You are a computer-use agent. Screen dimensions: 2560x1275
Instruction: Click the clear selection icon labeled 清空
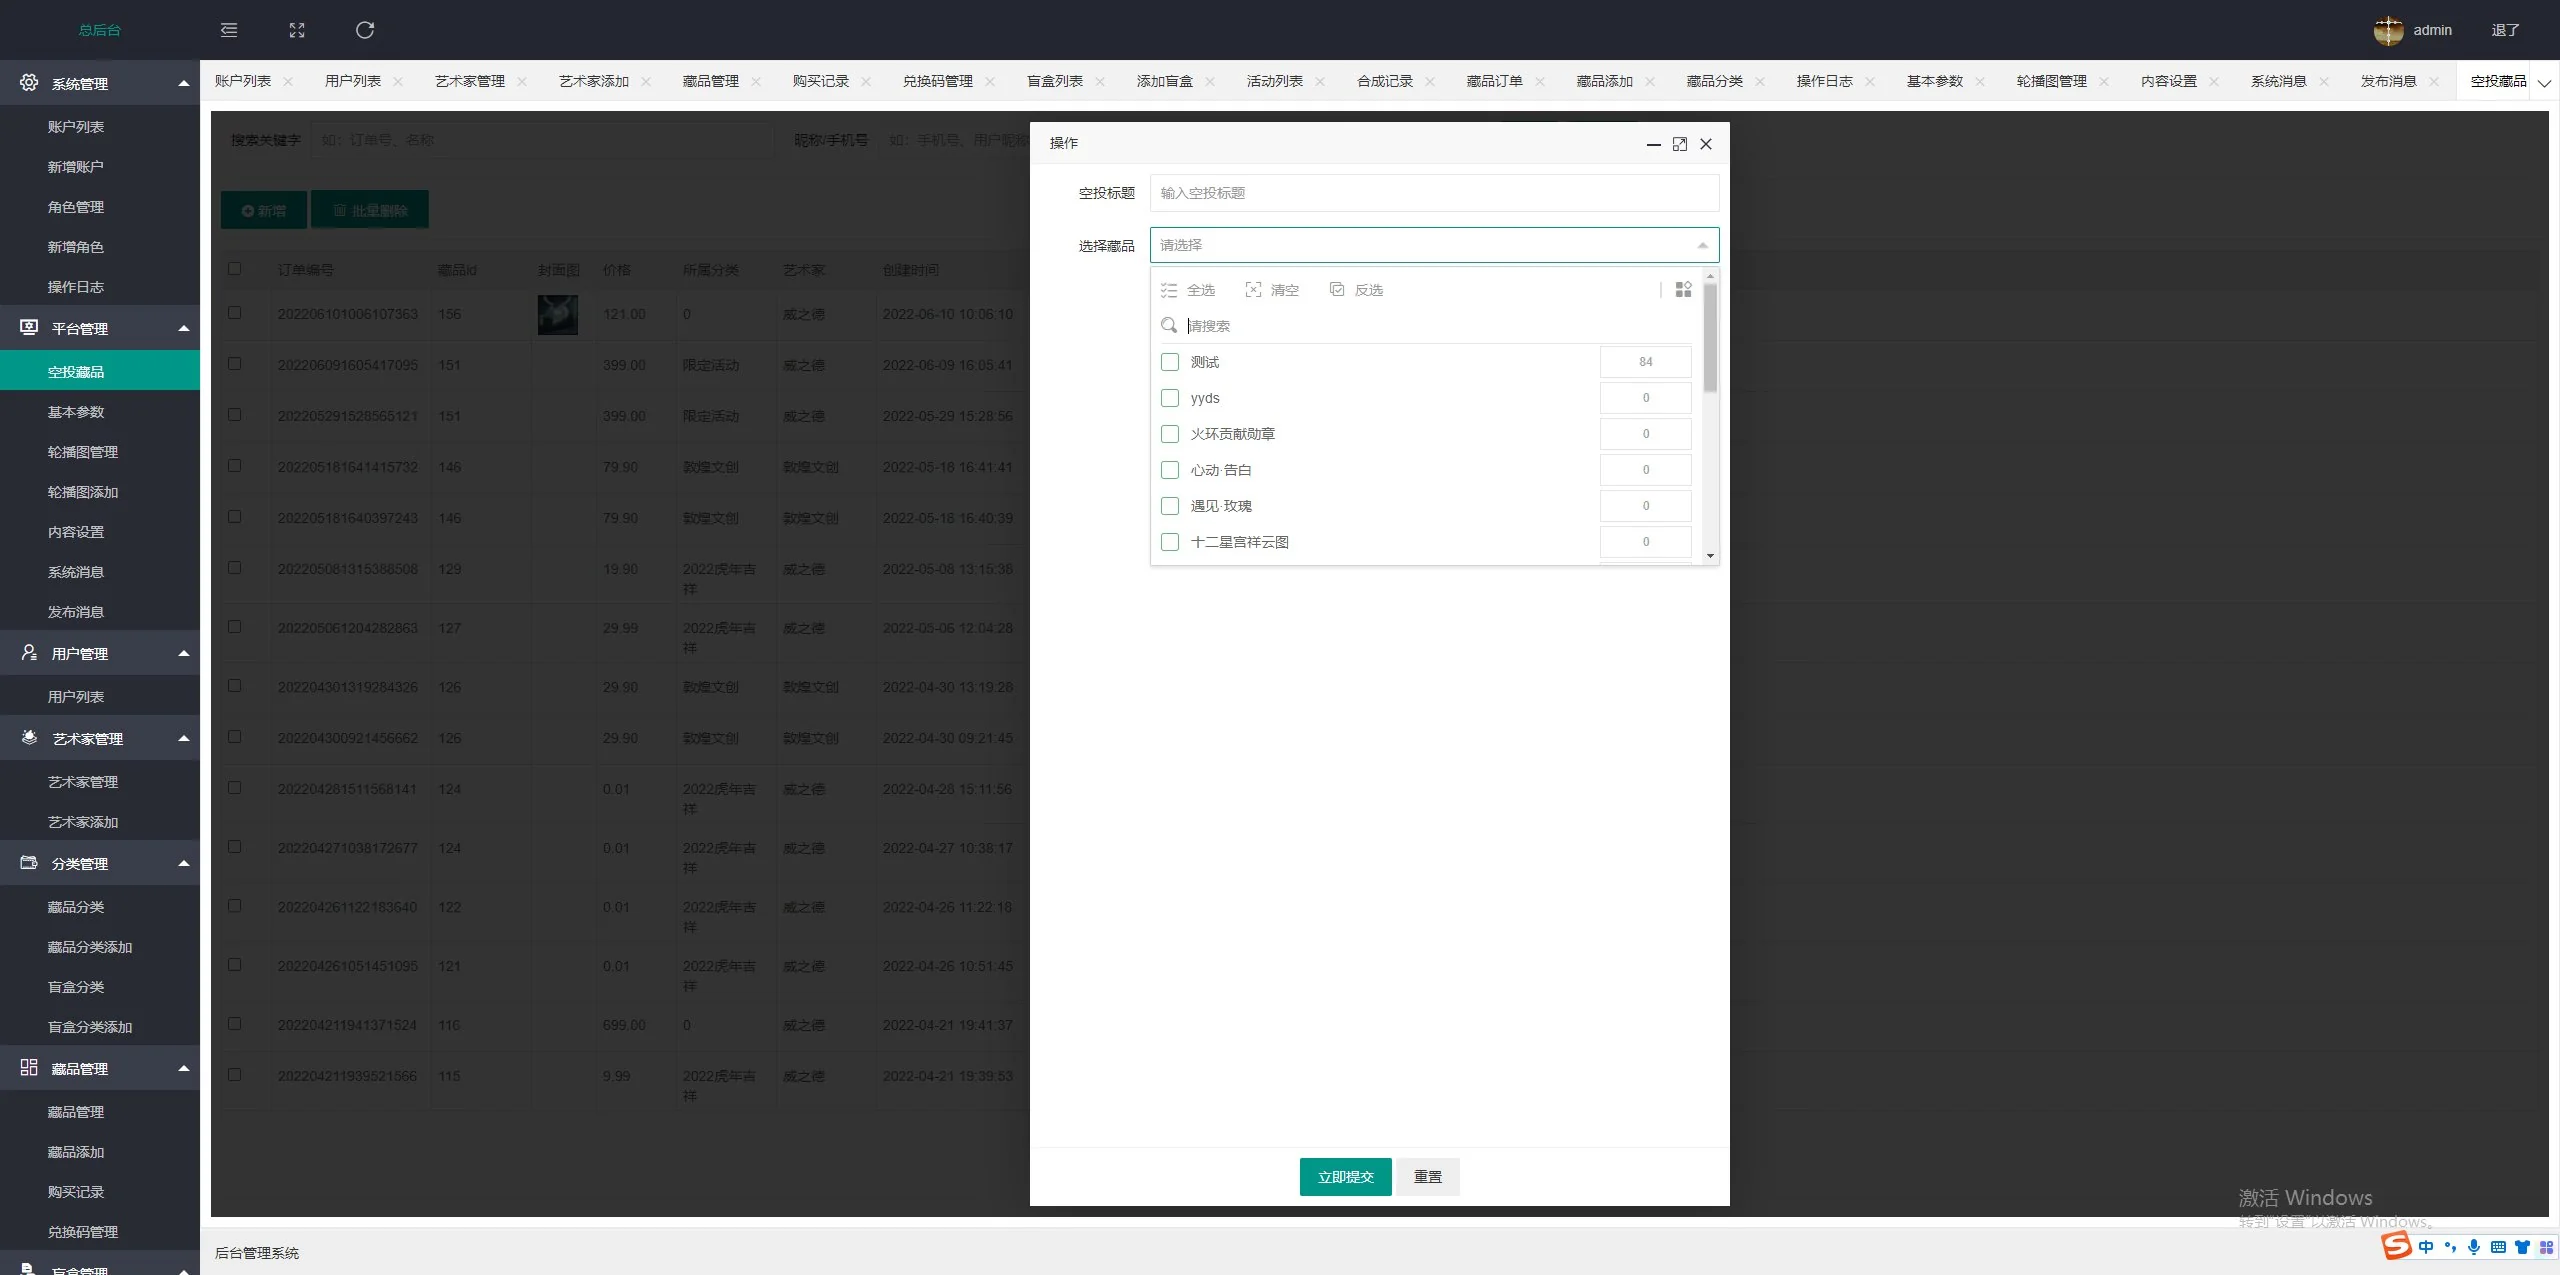click(x=1253, y=290)
